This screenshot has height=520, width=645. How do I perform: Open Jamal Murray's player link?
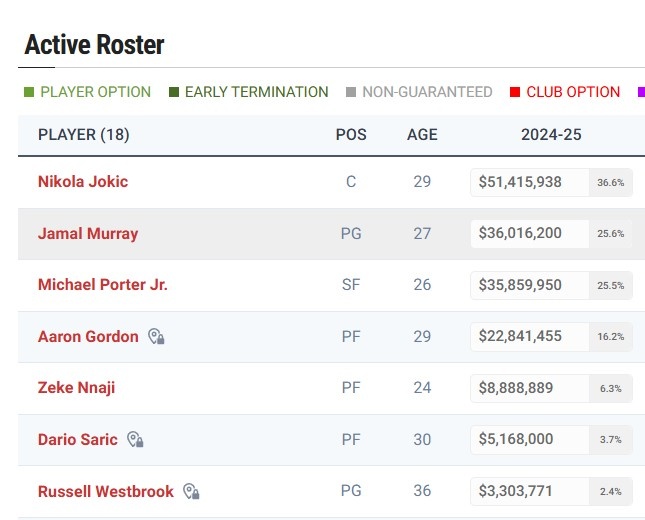(x=88, y=234)
